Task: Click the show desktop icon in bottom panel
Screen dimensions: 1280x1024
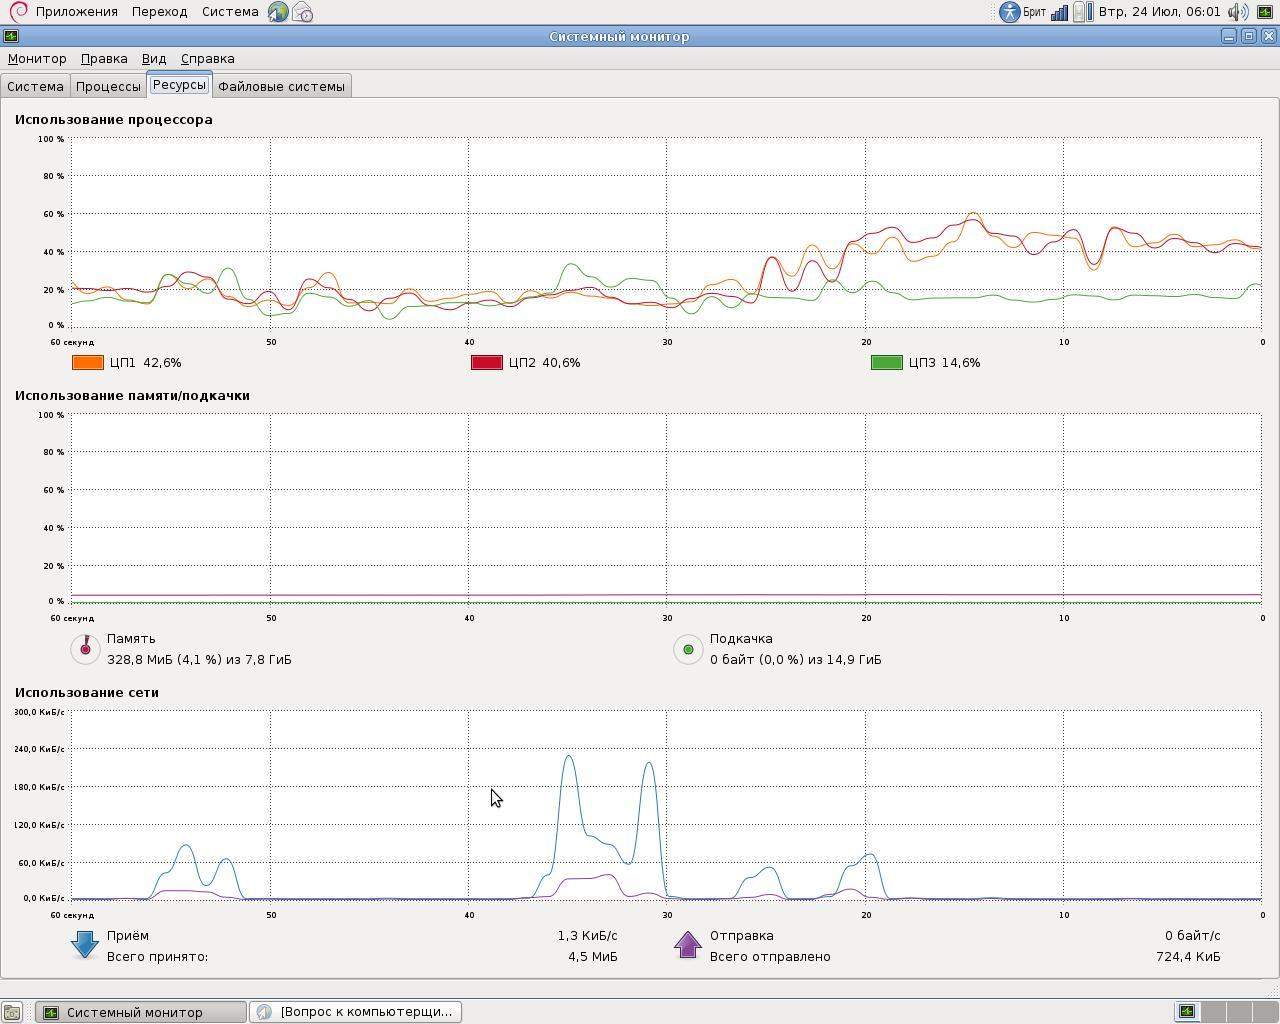Action: point(11,1012)
